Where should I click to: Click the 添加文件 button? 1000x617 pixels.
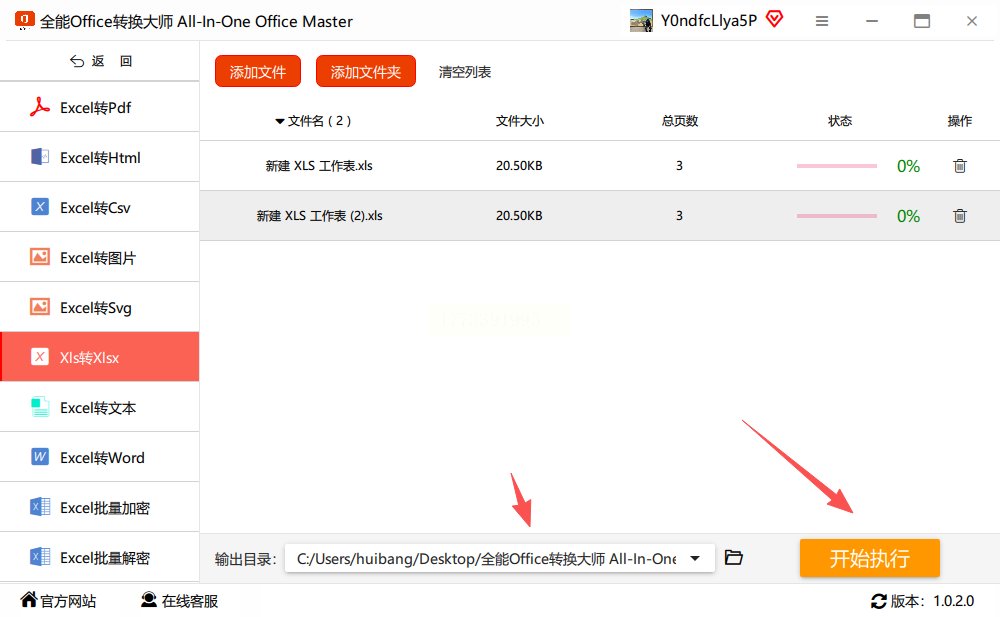coord(258,71)
